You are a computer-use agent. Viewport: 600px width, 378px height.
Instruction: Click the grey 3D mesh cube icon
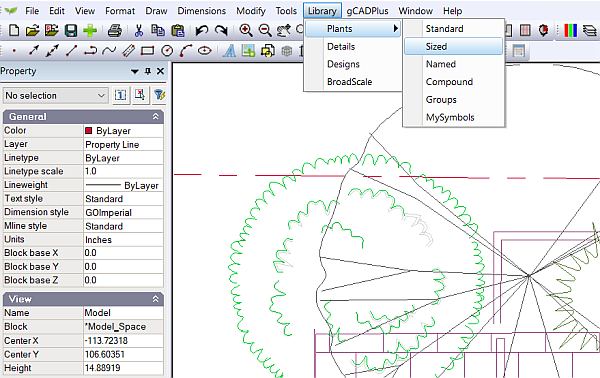[x=287, y=51]
